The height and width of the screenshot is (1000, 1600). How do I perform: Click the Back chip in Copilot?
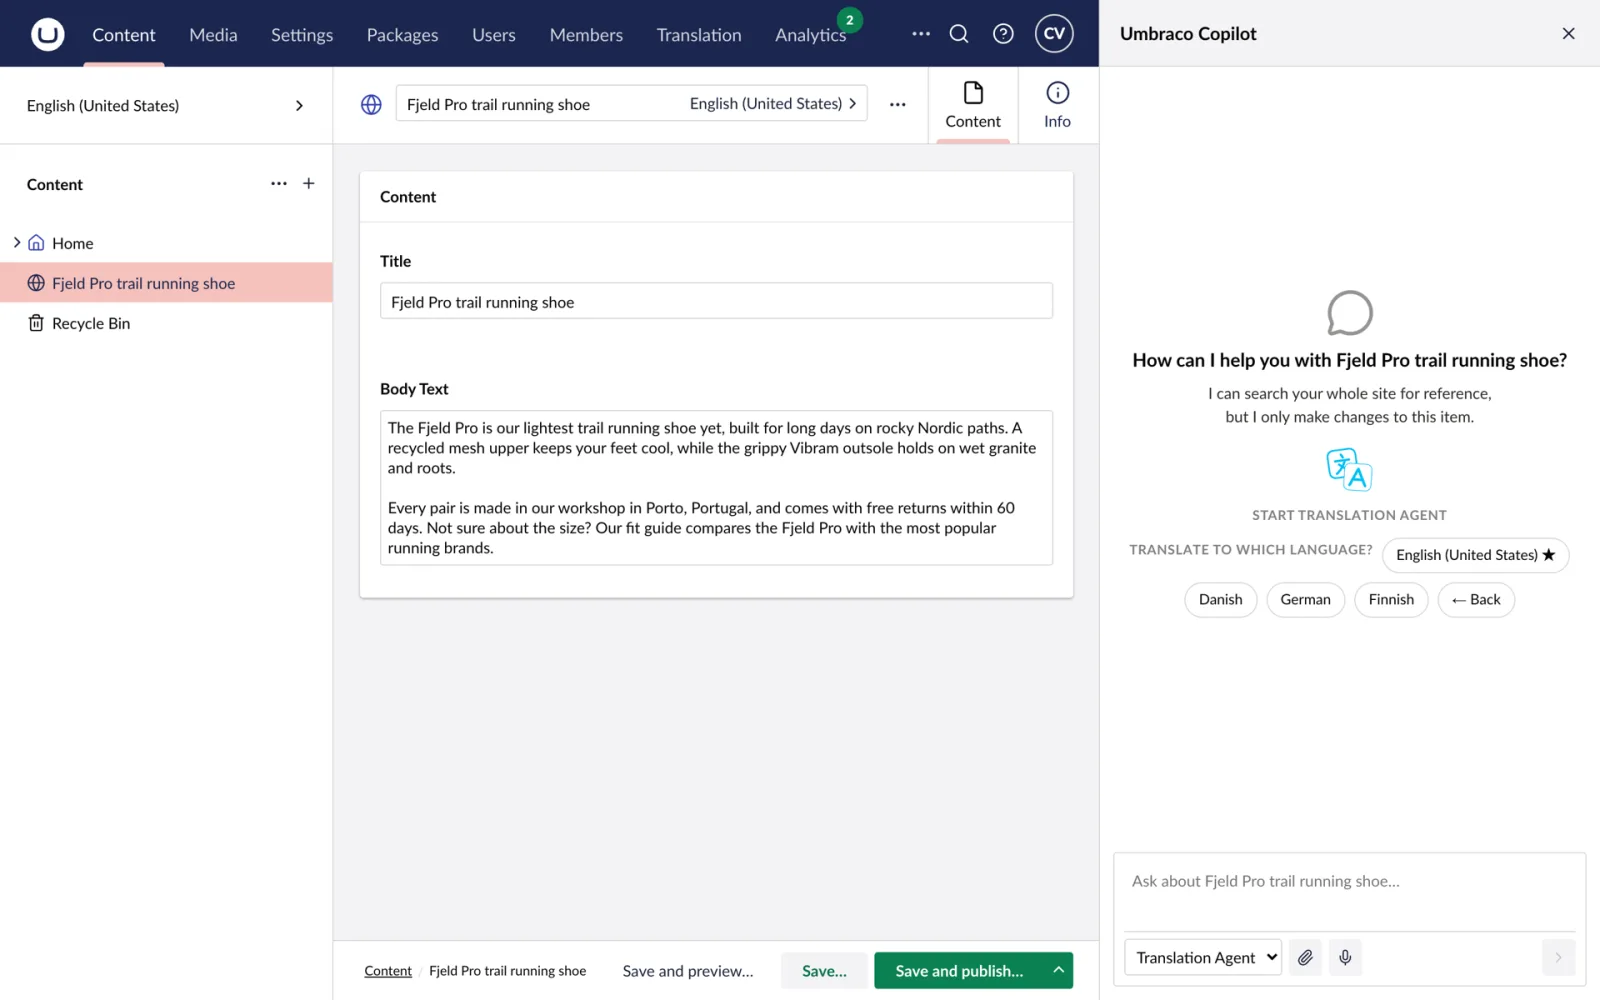point(1476,600)
